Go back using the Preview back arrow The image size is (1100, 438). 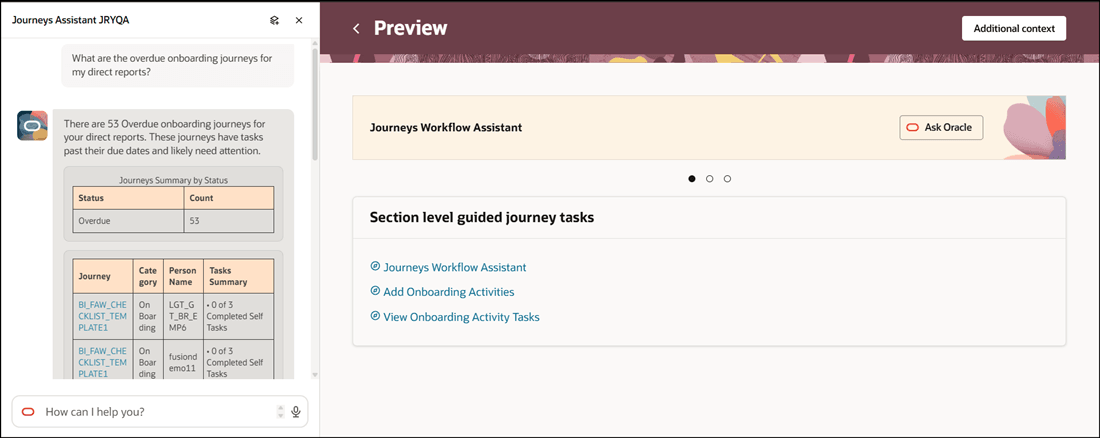coord(356,28)
